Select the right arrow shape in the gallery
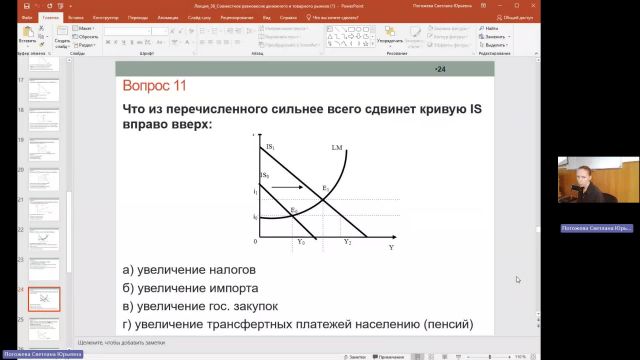Screen dimensions: 640x360 351,36
